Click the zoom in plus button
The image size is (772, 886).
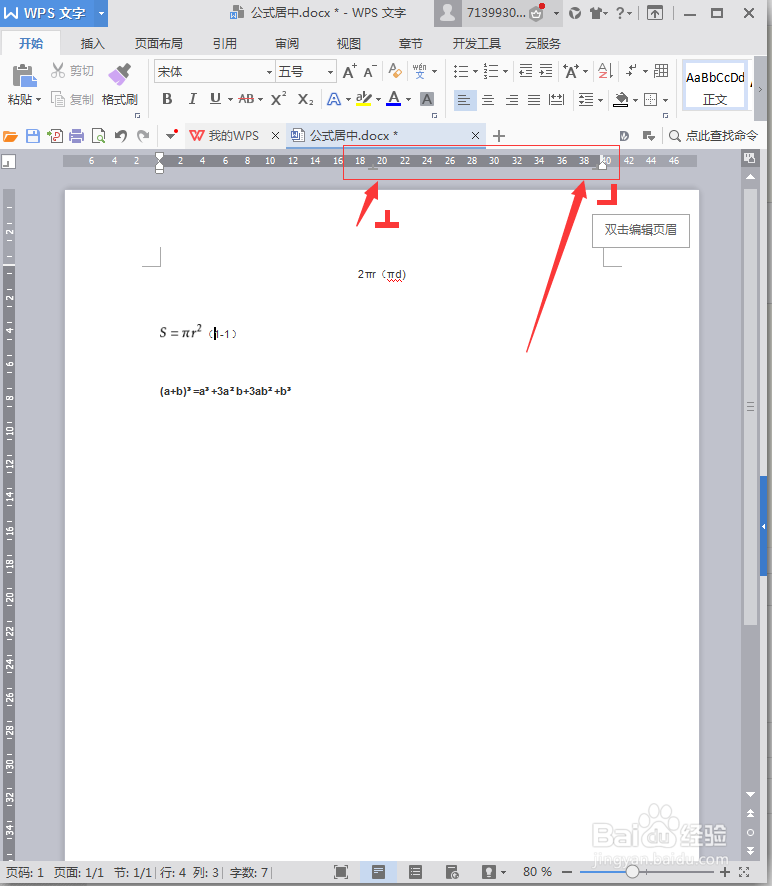click(725, 872)
